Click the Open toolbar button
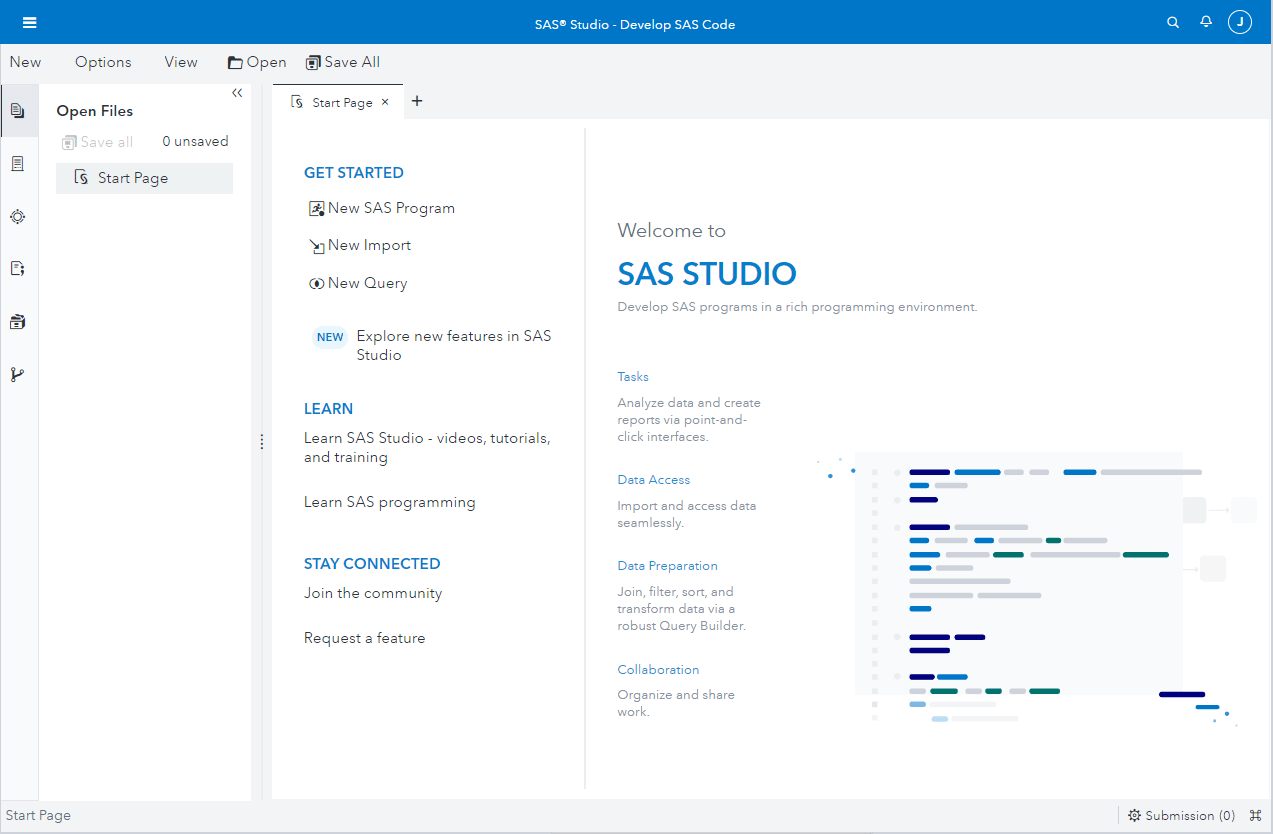The image size is (1273, 834). [257, 62]
